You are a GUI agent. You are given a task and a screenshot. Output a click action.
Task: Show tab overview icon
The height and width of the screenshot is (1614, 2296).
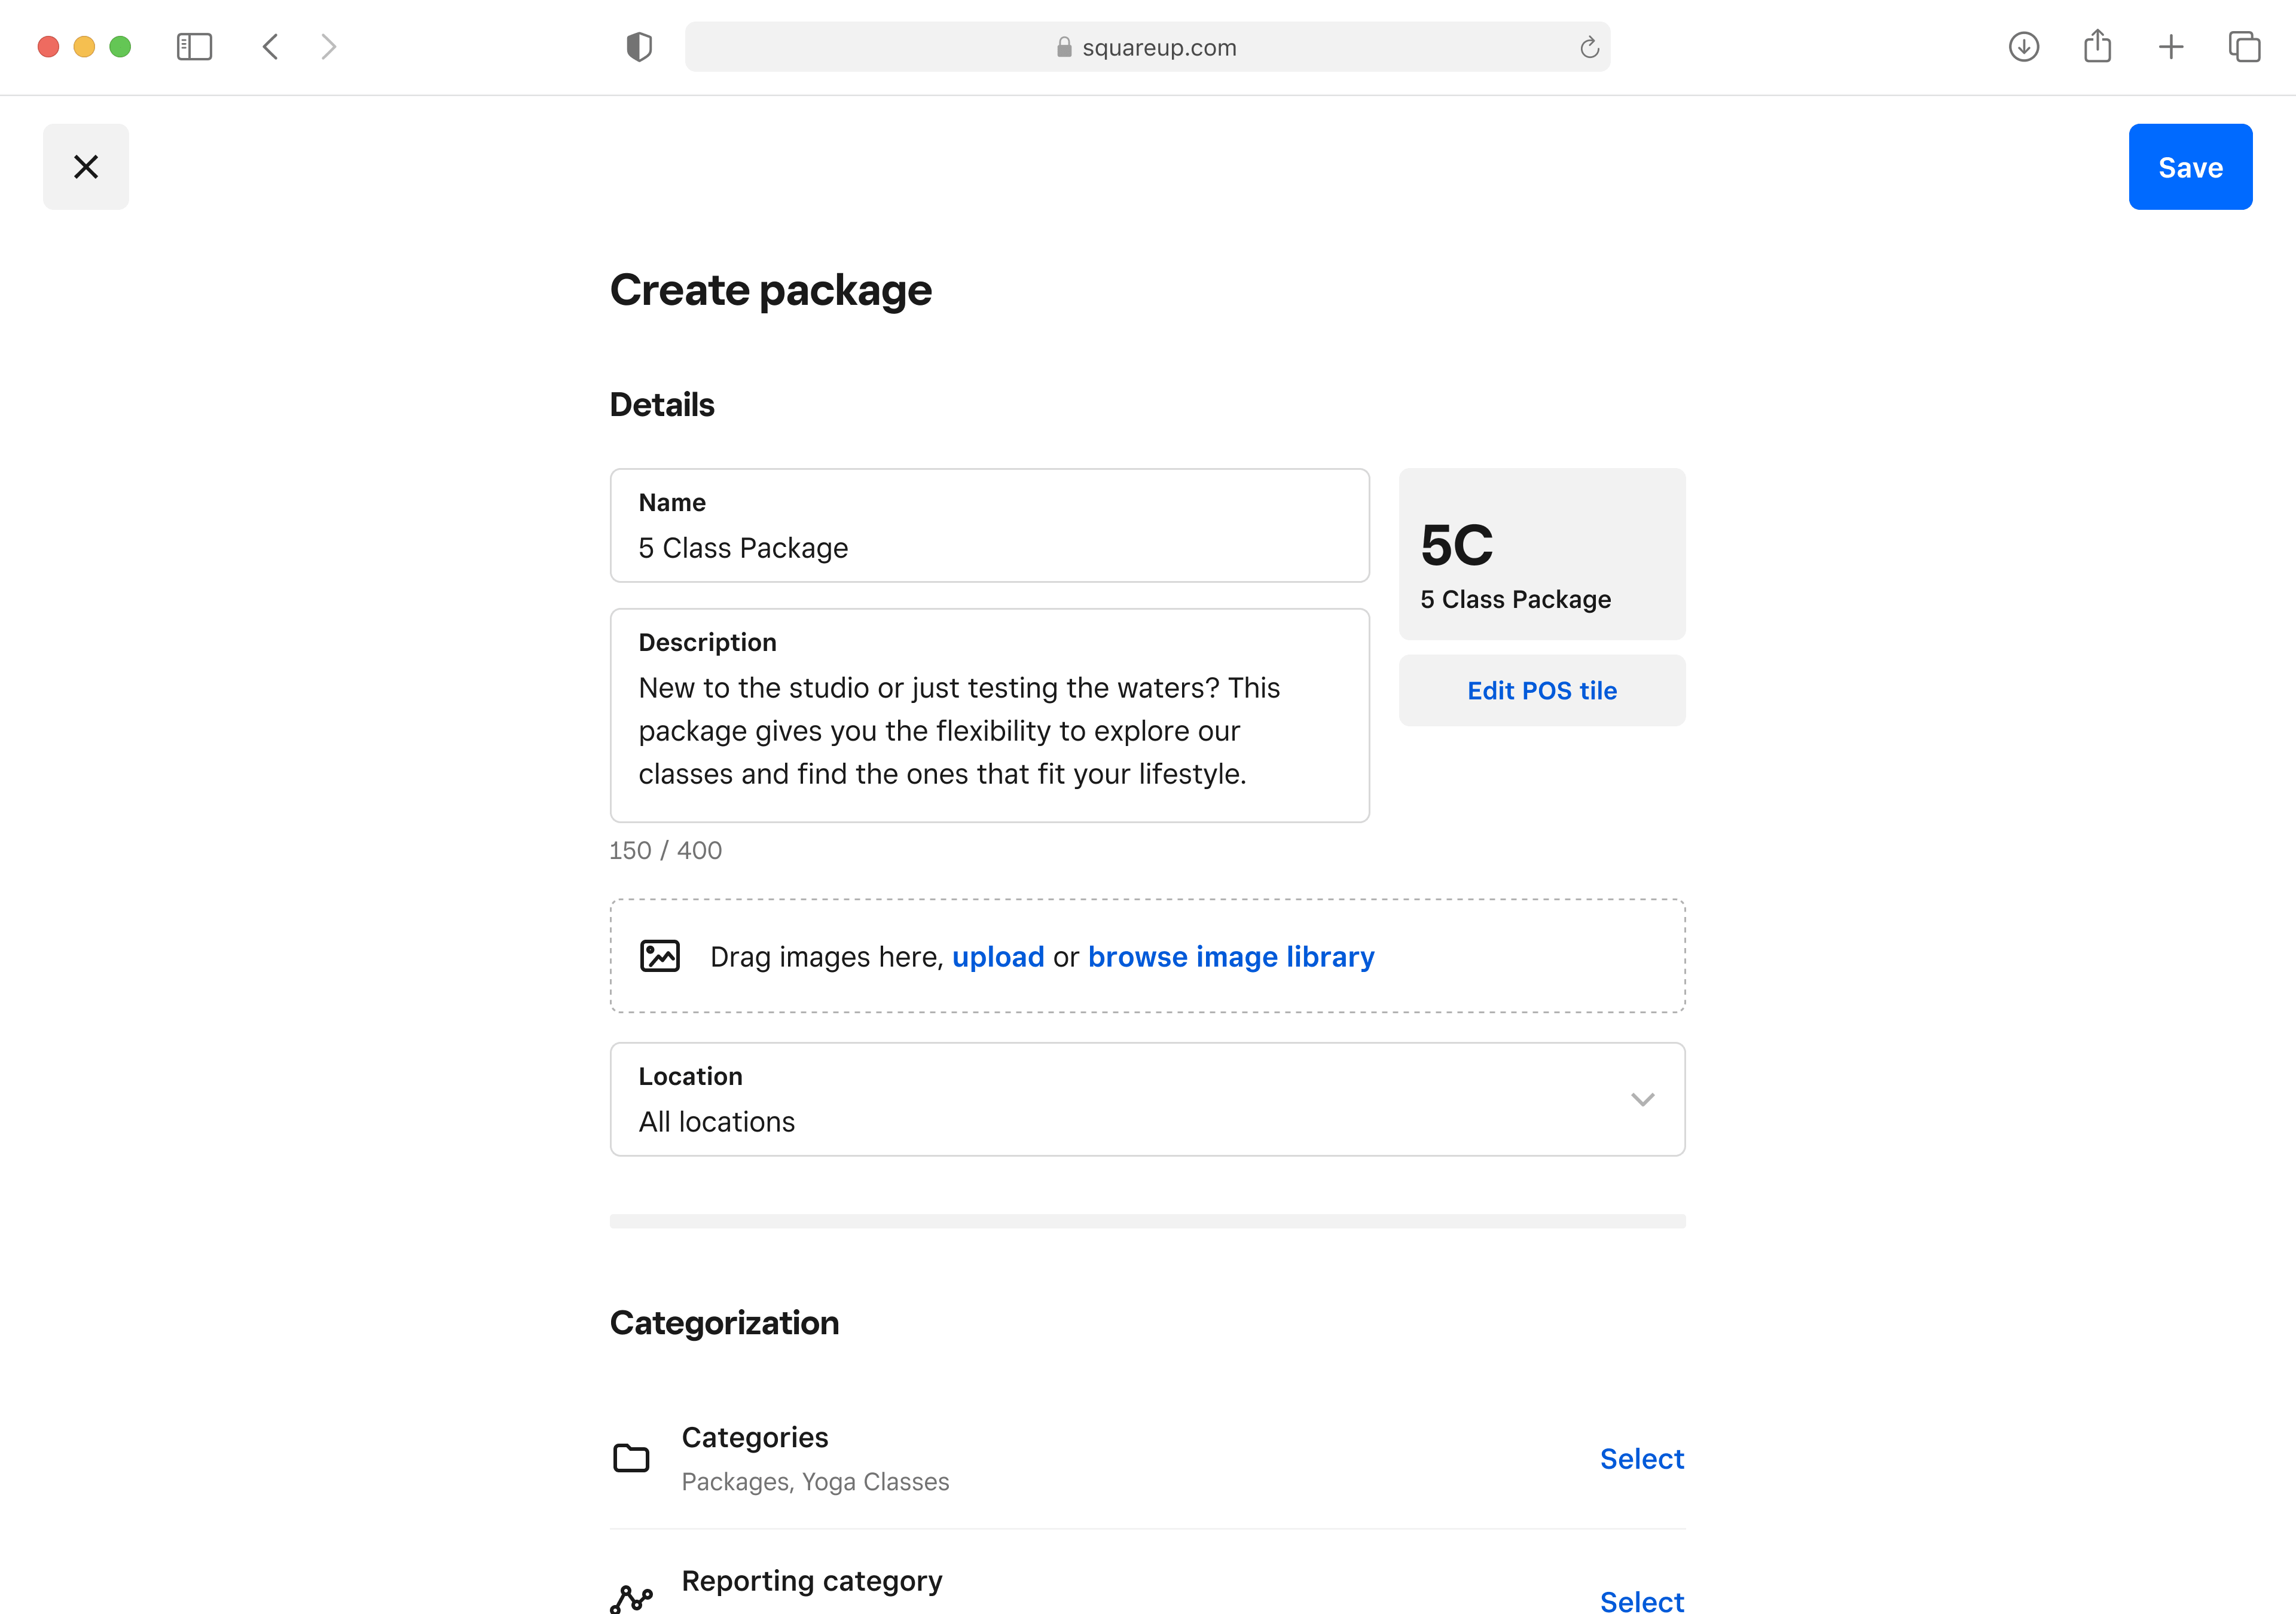click(2244, 47)
